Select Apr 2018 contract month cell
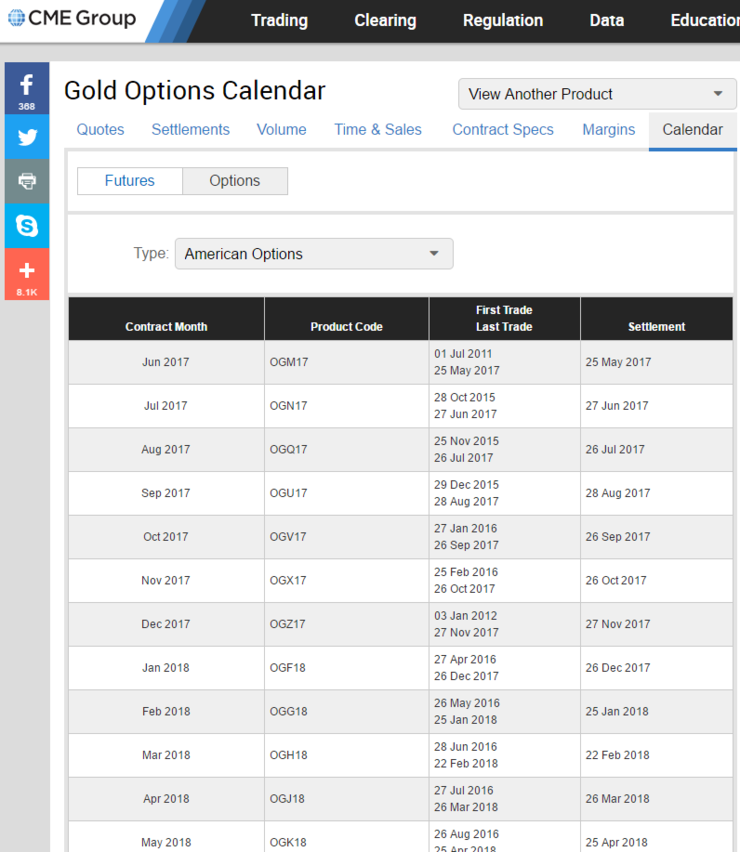The height and width of the screenshot is (852, 740). coord(166,799)
